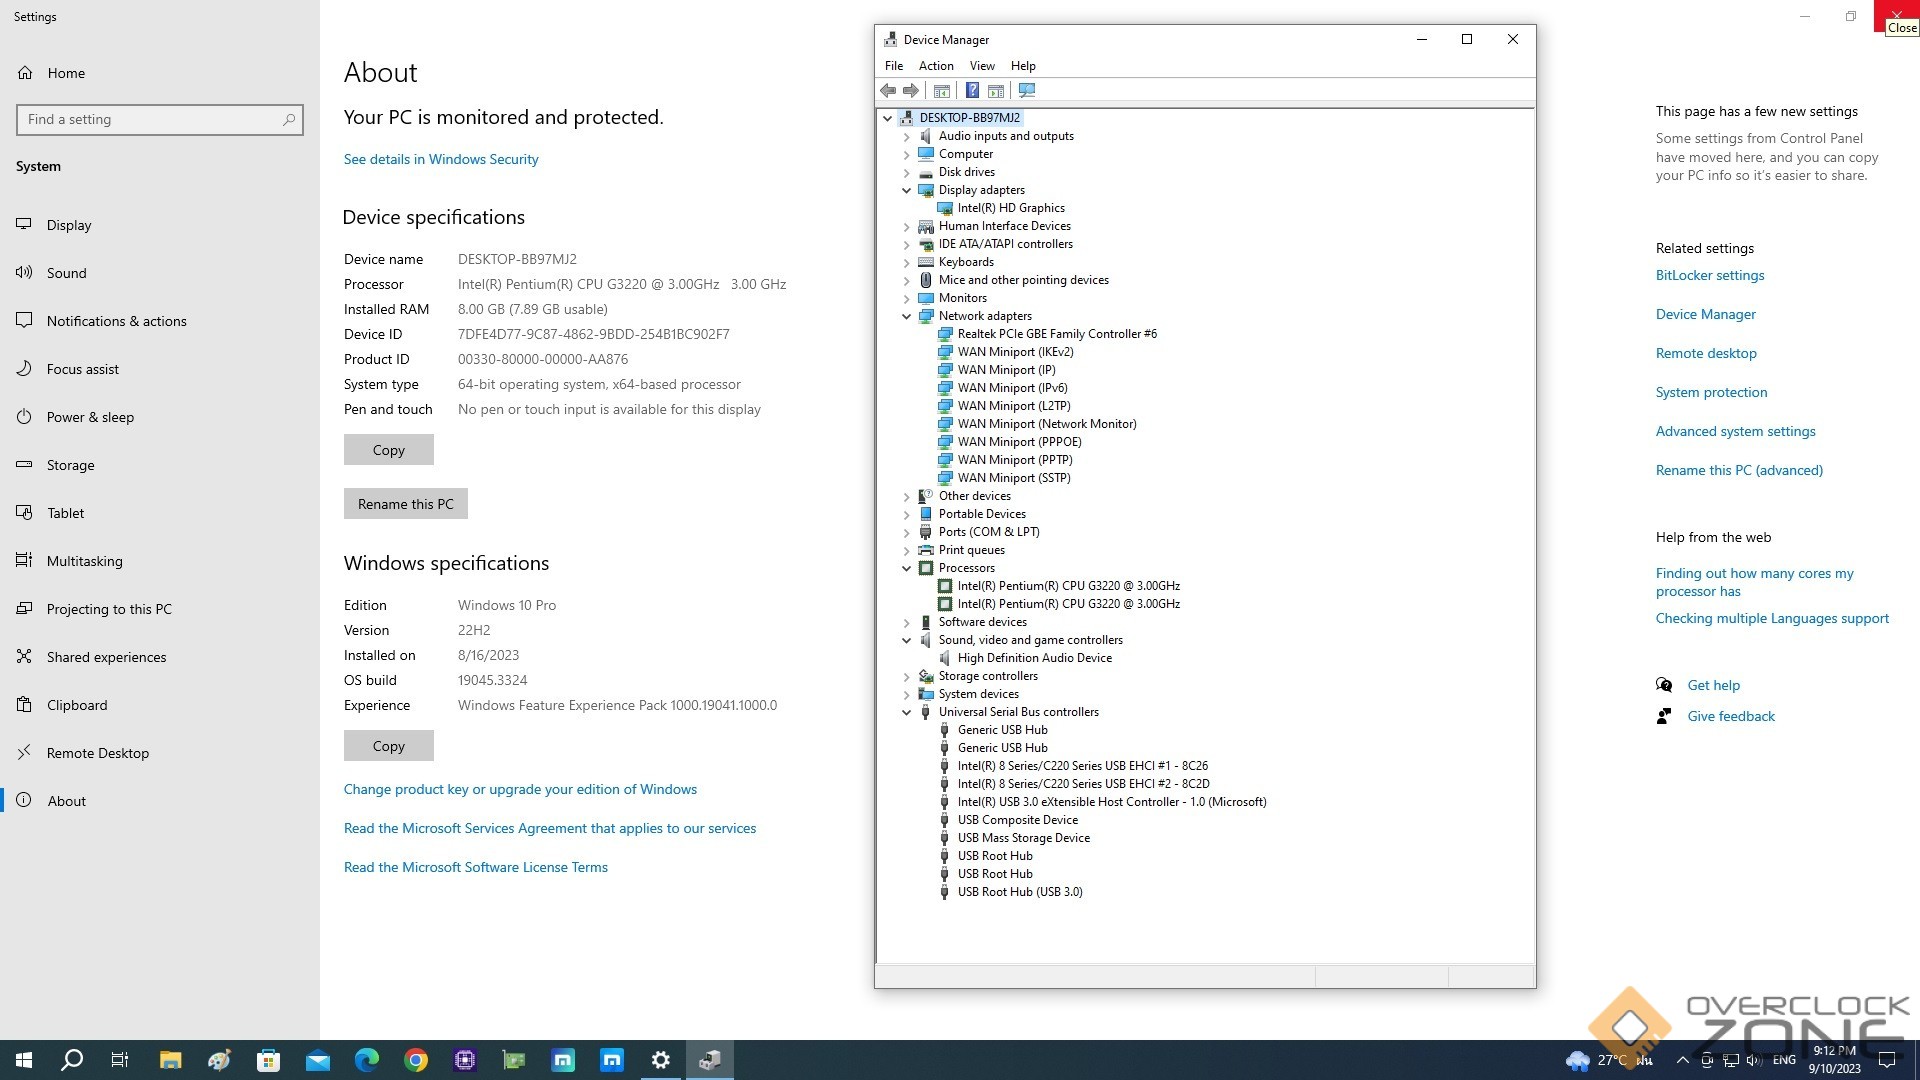This screenshot has width=1920, height=1080.
Task: Click the blue Help question-mark toolbar icon
Action: [x=971, y=91]
